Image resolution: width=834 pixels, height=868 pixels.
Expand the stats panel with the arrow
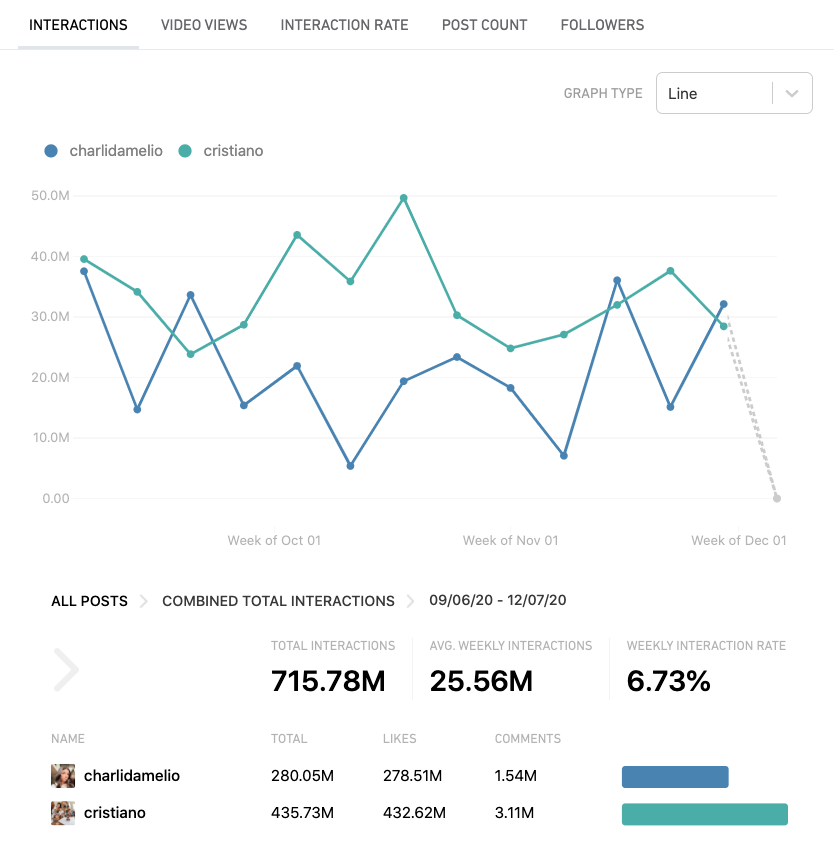(66, 669)
